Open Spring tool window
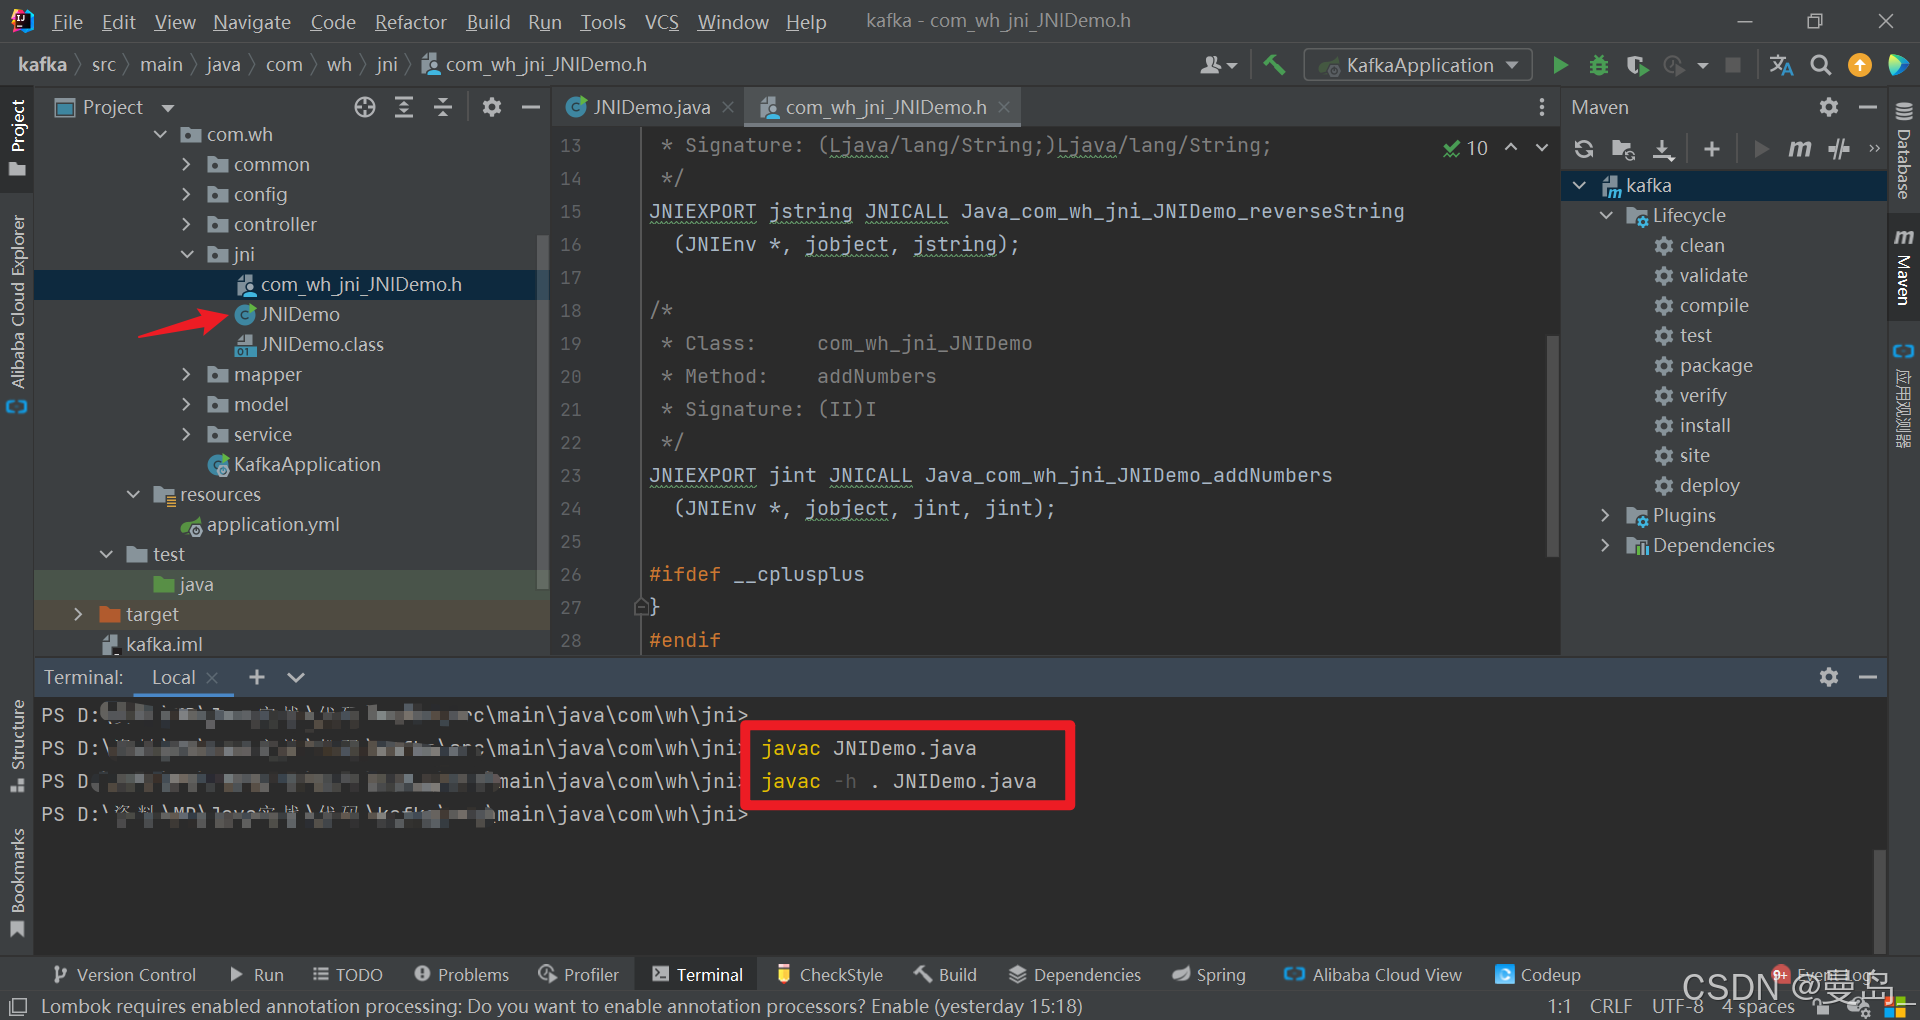 [x=1209, y=975]
